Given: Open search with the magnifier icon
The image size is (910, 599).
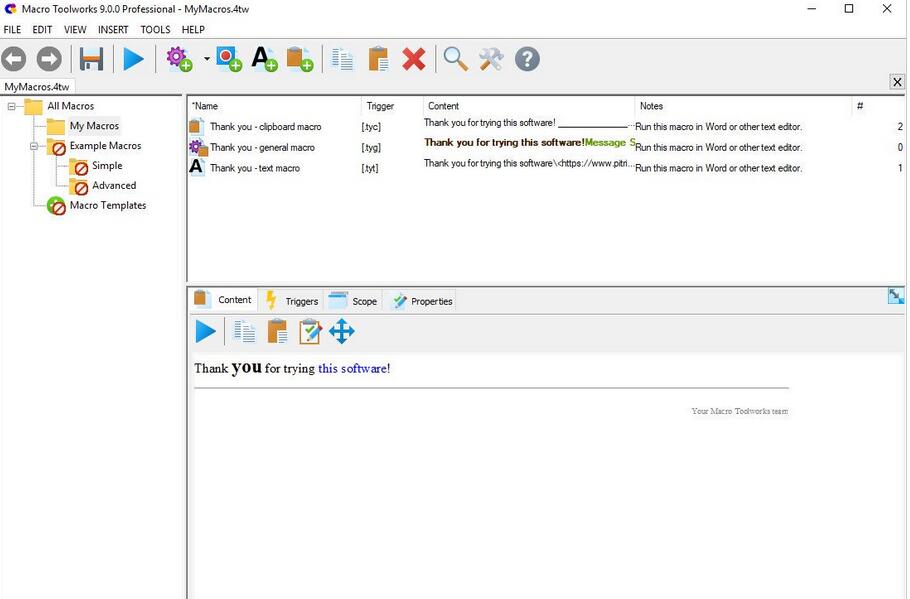Looking at the screenshot, I should [456, 59].
